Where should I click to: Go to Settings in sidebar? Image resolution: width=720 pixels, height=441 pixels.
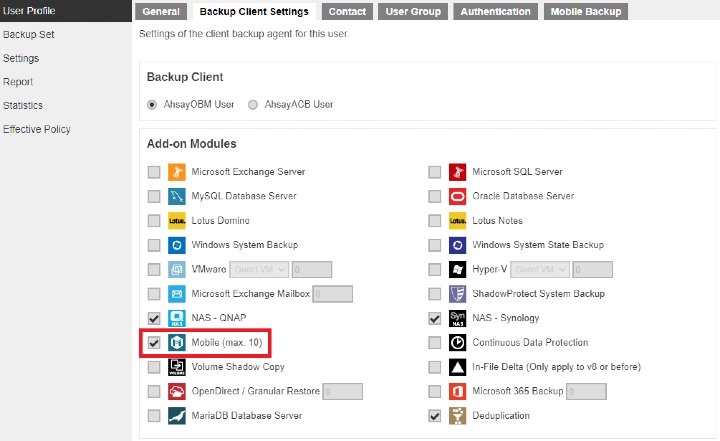[21, 58]
